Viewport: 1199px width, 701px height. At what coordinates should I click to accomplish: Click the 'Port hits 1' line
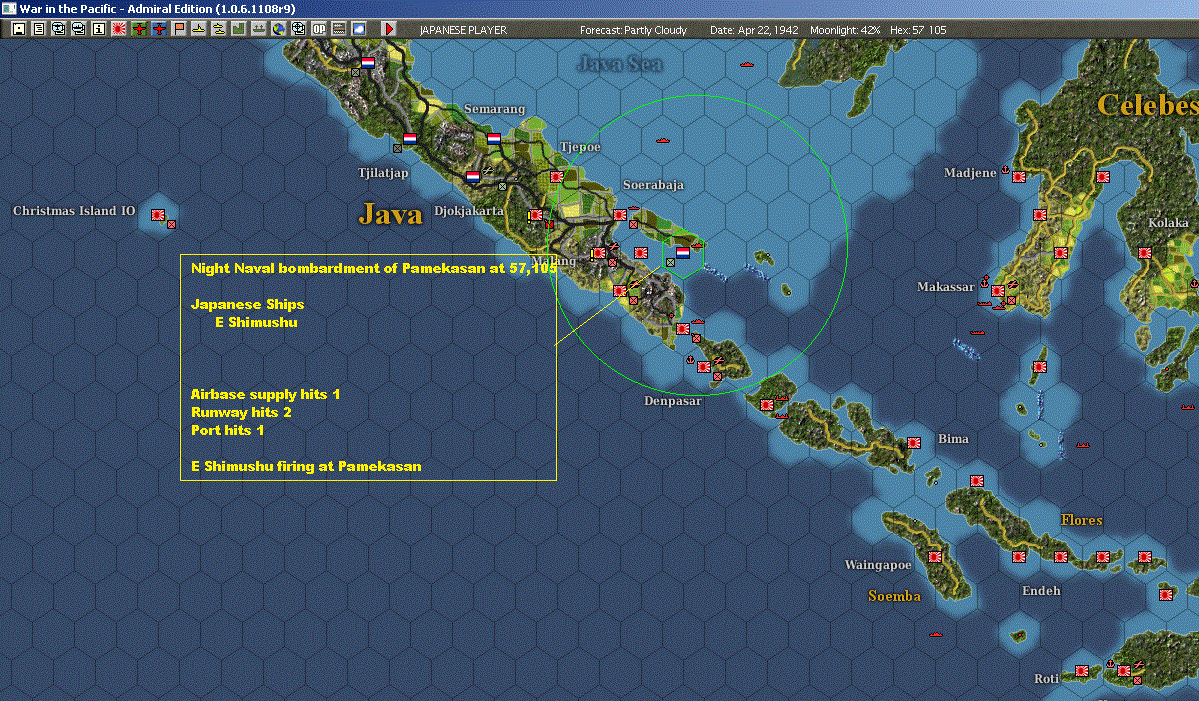(227, 430)
